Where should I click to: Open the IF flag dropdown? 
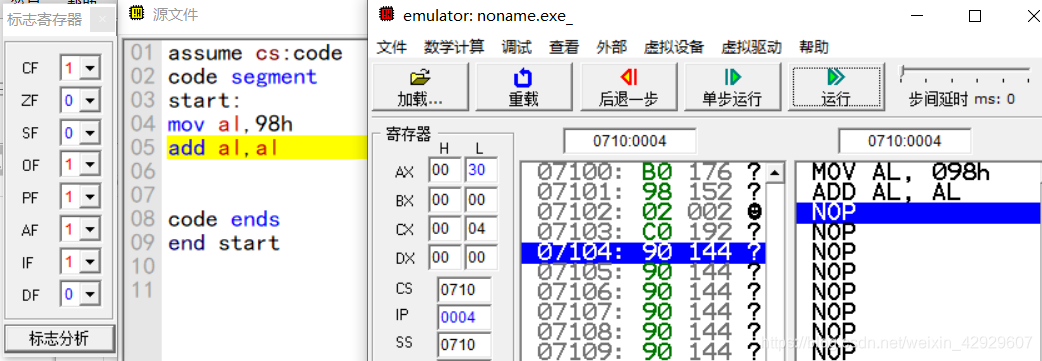[x=90, y=262]
